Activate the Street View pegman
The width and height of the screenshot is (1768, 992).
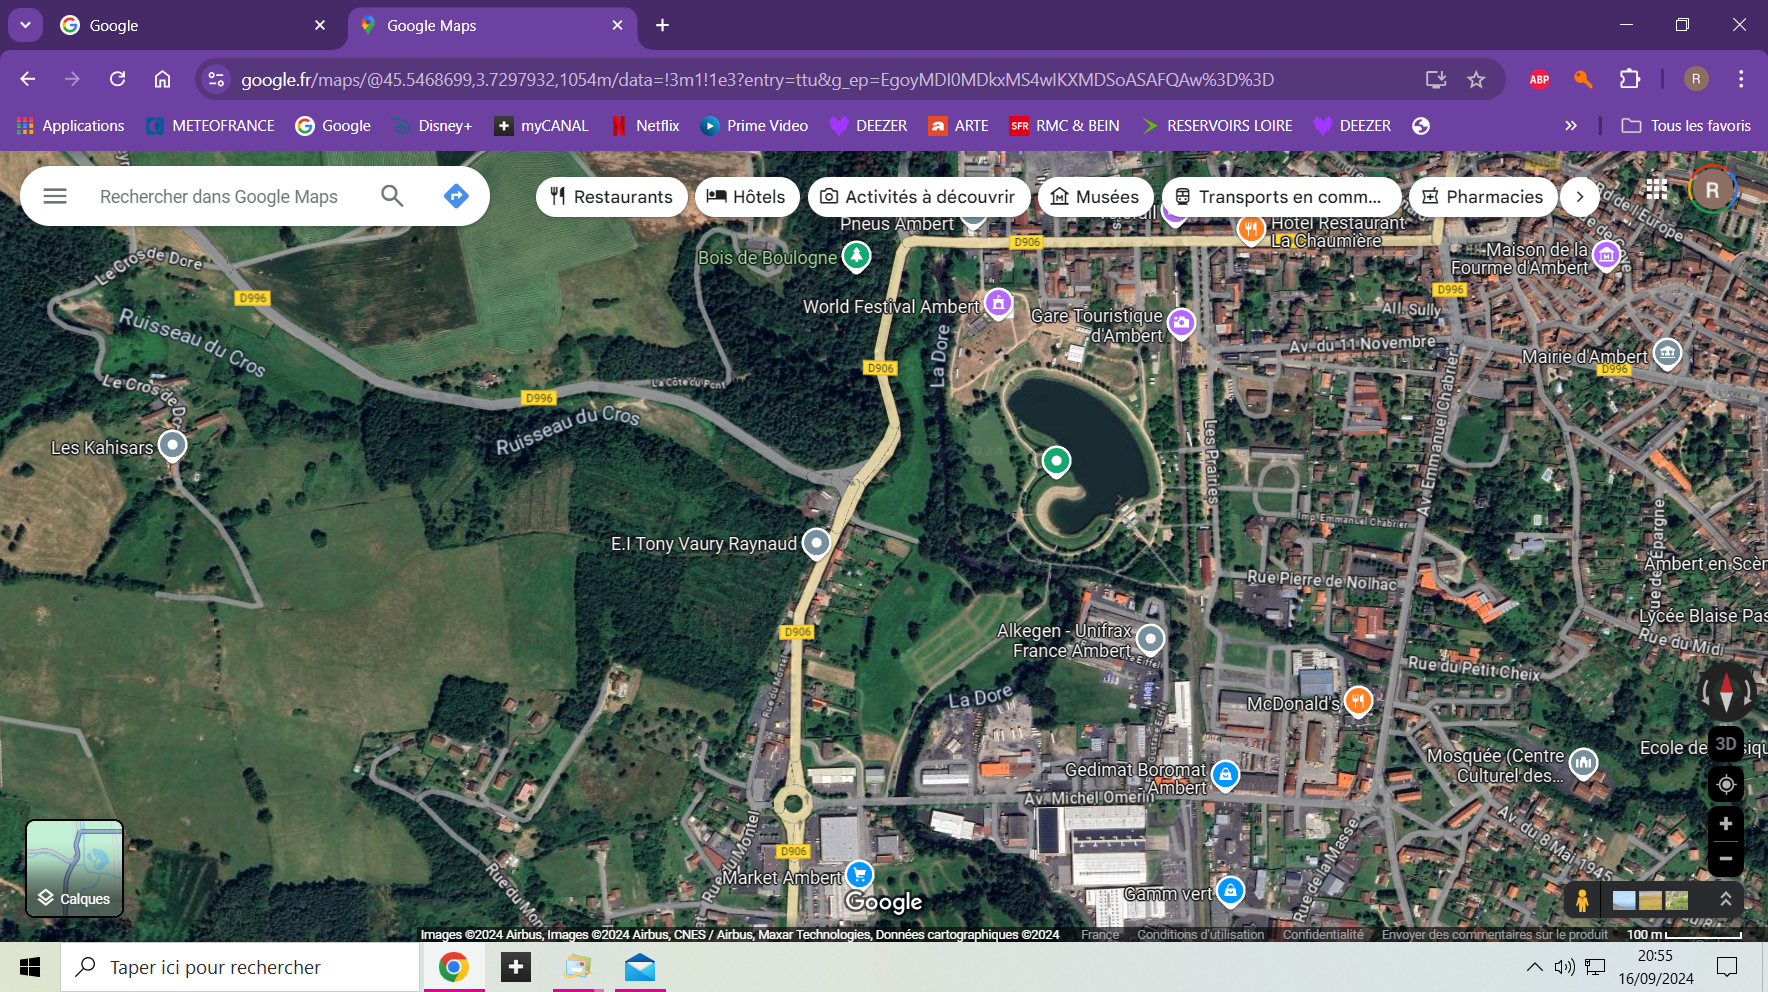[1582, 900]
